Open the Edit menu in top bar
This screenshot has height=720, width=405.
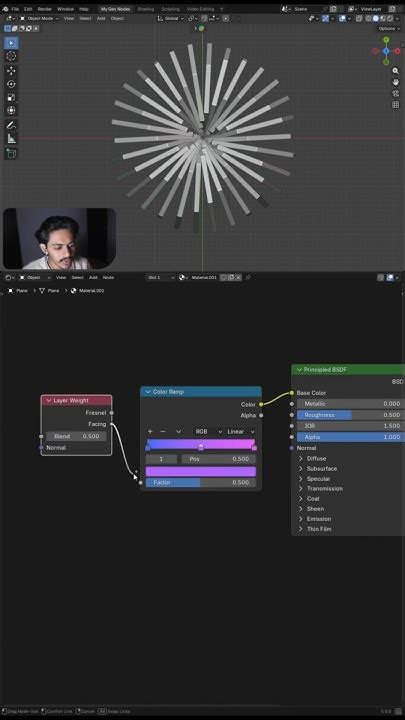[28, 9]
